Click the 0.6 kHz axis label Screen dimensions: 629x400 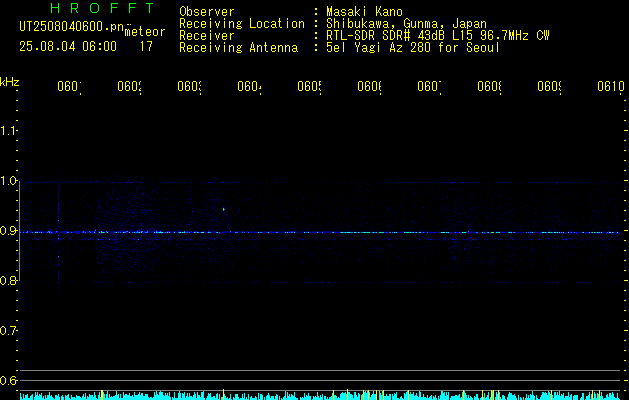coord(8,380)
